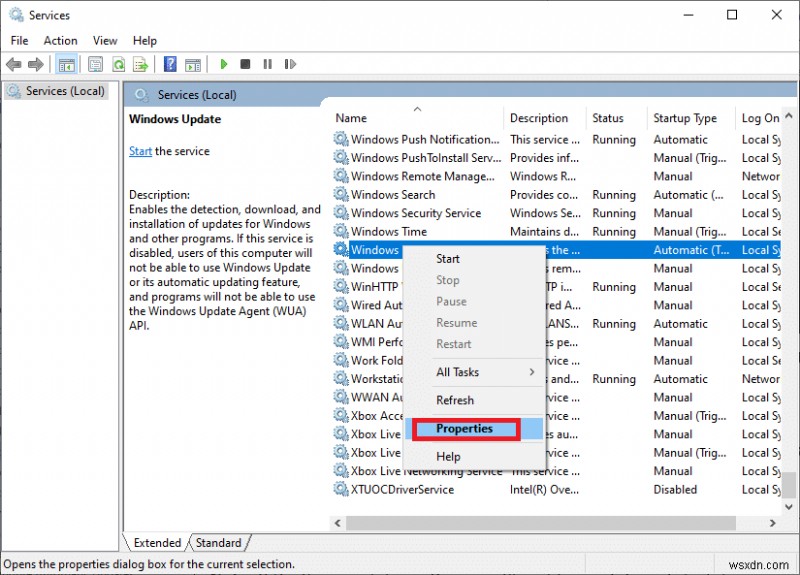
Task: Click the Services app icon in title bar
Action: coord(16,15)
